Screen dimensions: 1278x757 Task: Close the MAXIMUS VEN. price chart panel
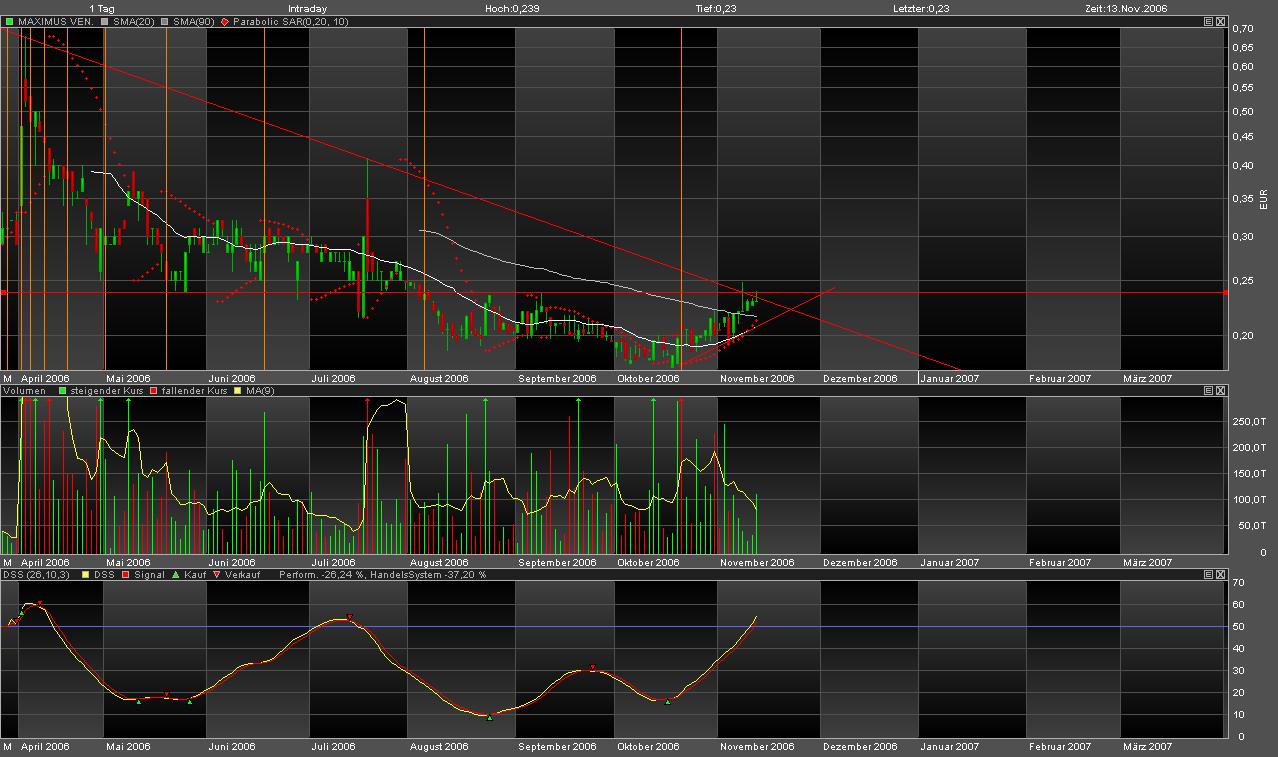coord(1220,21)
